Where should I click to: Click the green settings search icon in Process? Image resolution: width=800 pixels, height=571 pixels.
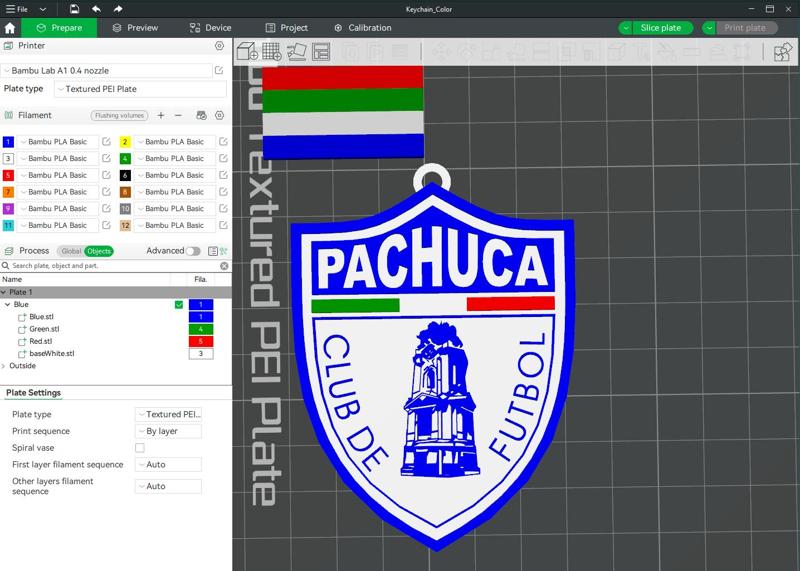click(223, 251)
